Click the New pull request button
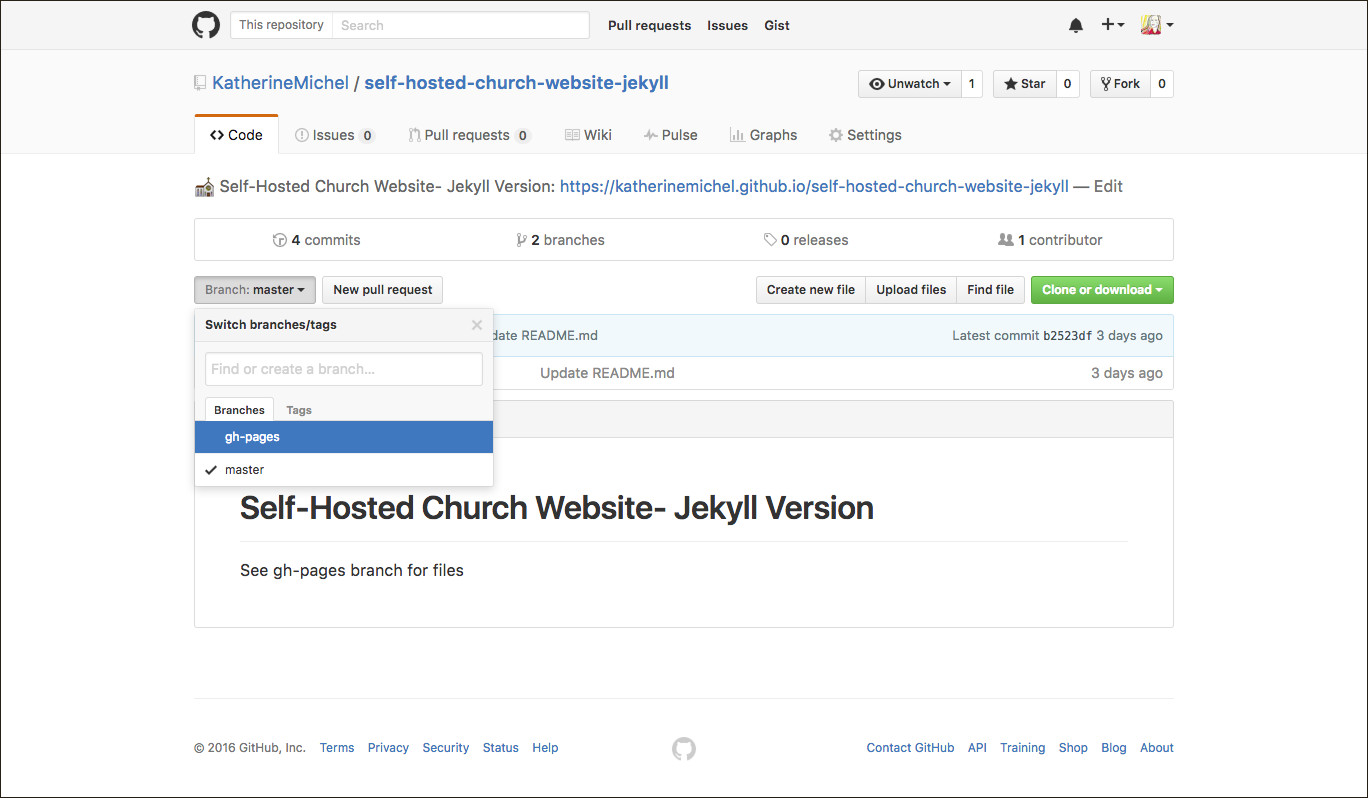This screenshot has width=1368, height=798. (x=382, y=290)
